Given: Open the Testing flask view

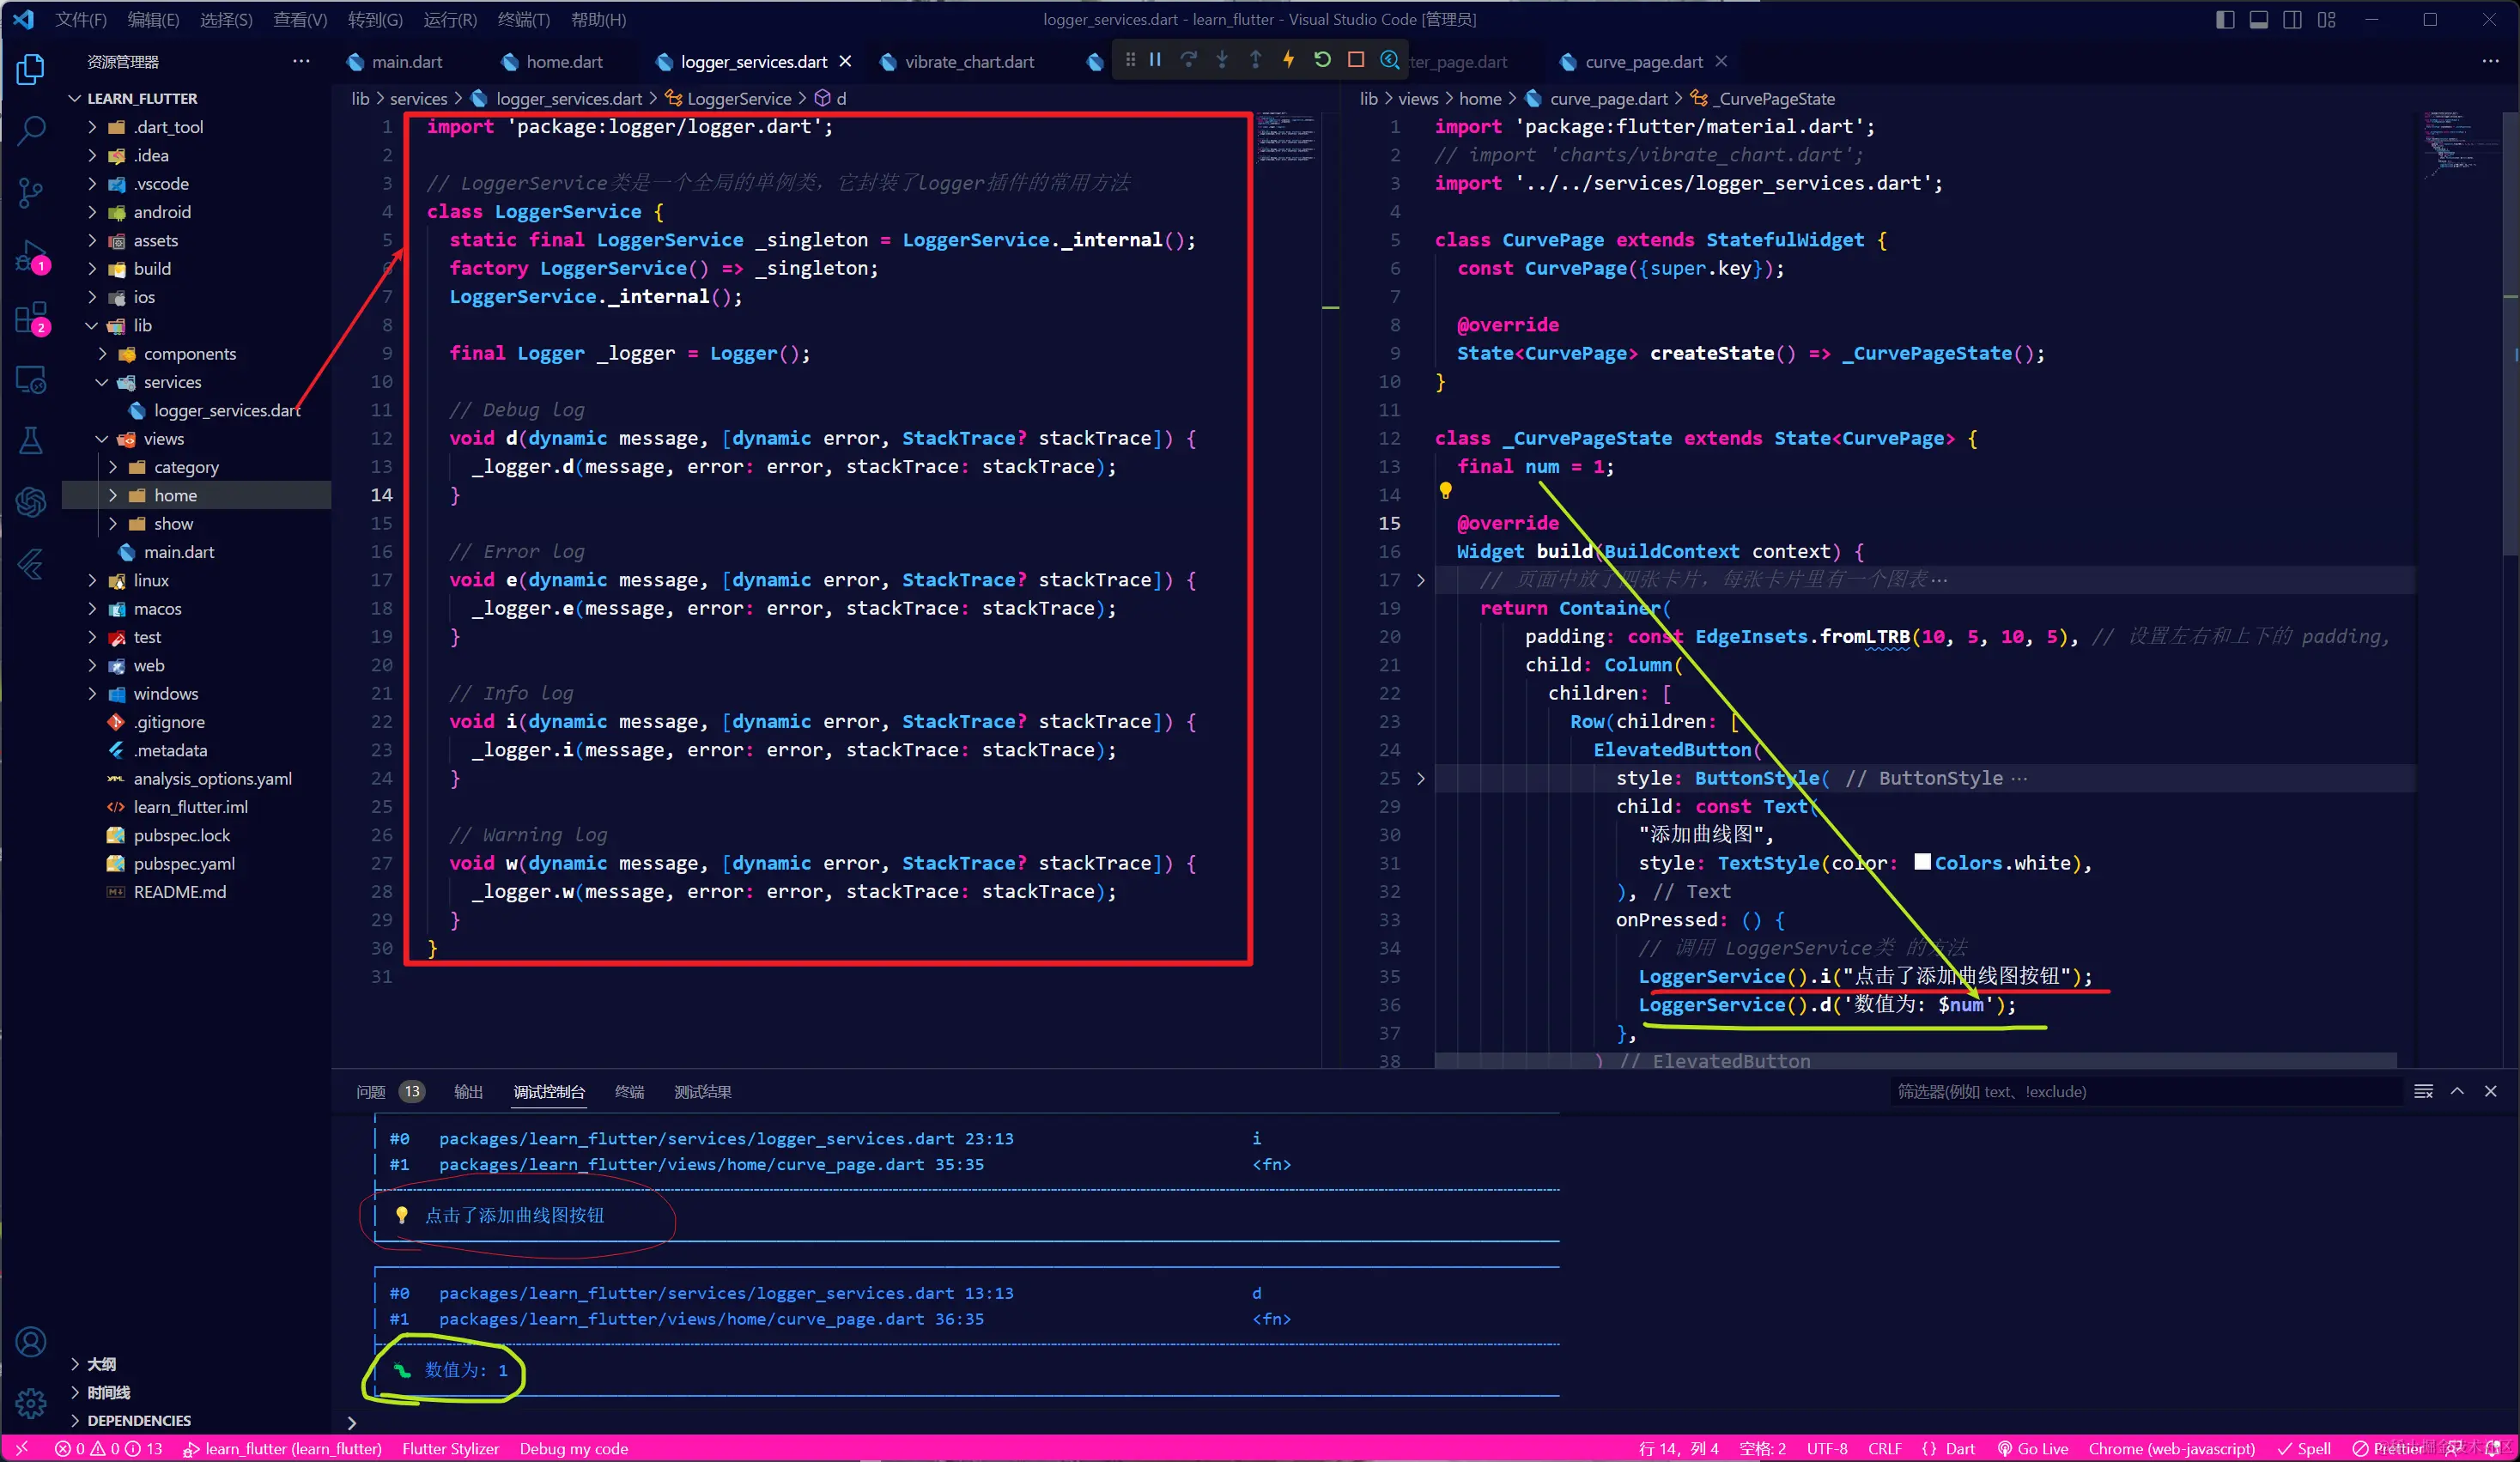Looking at the screenshot, I should pyautogui.click(x=31, y=440).
